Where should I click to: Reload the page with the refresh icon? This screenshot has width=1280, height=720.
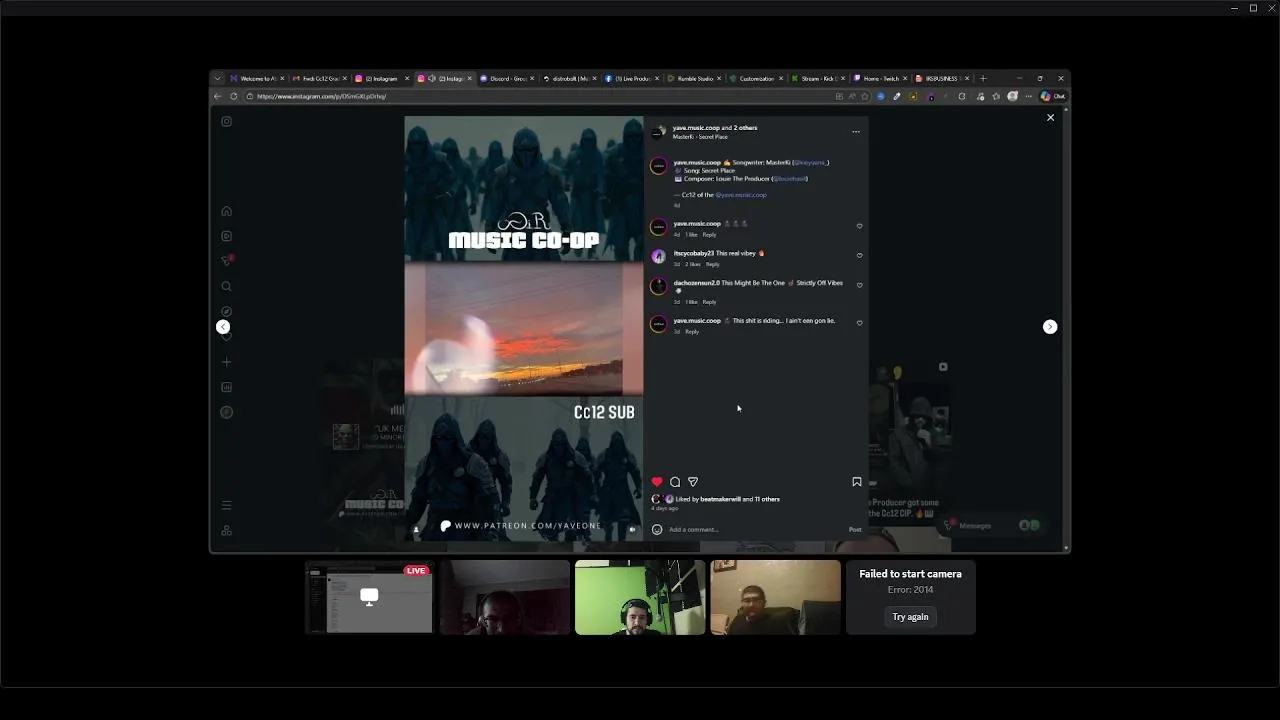click(234, 96)
